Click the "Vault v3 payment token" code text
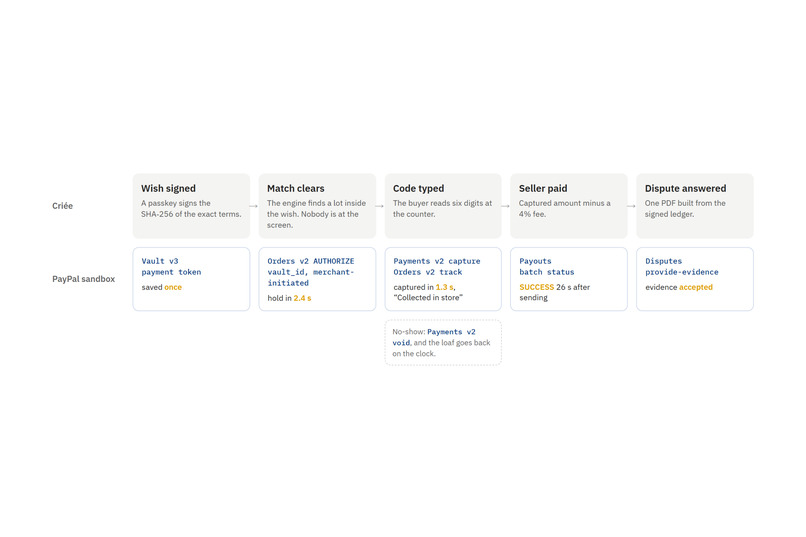The image size is (806, 537). pyautogui.click(x=171, y=266)
